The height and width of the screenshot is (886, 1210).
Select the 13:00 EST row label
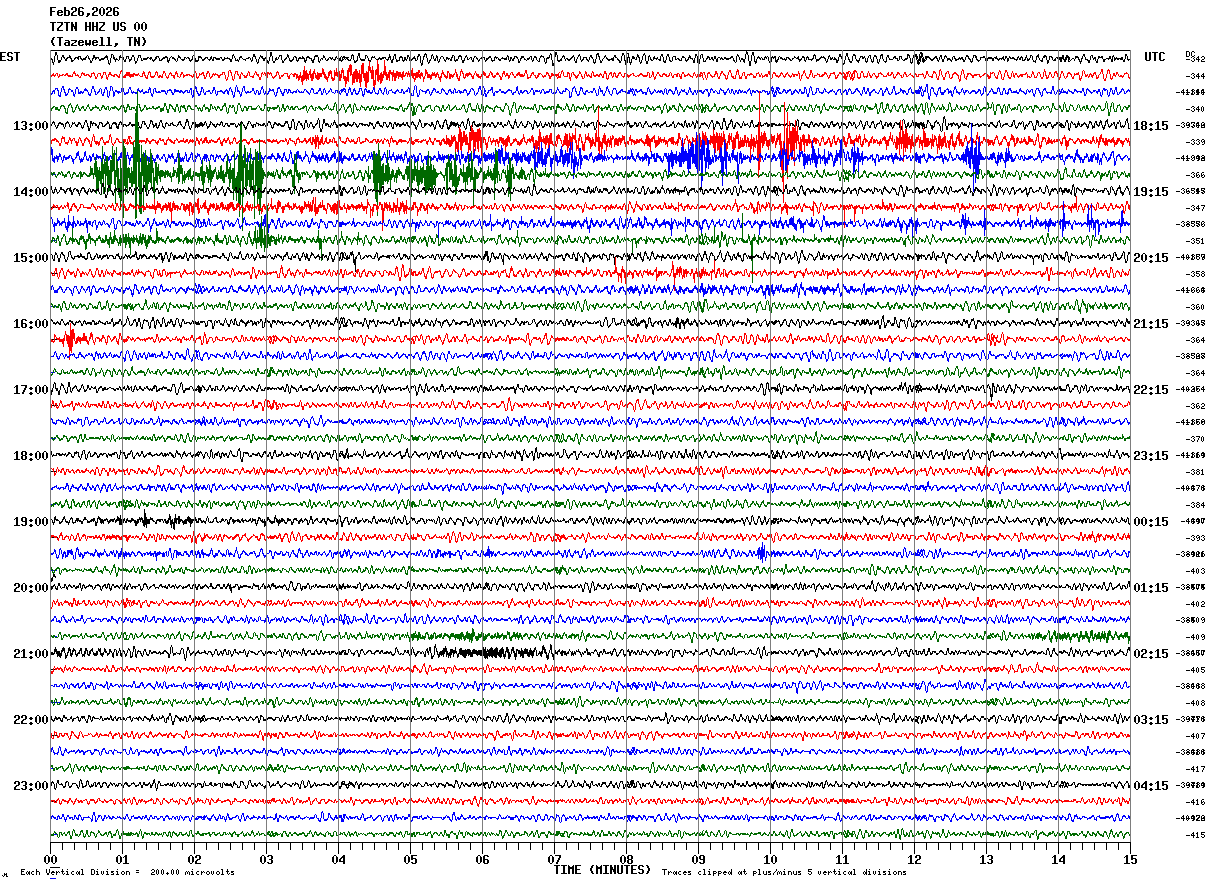pos(31,126)
